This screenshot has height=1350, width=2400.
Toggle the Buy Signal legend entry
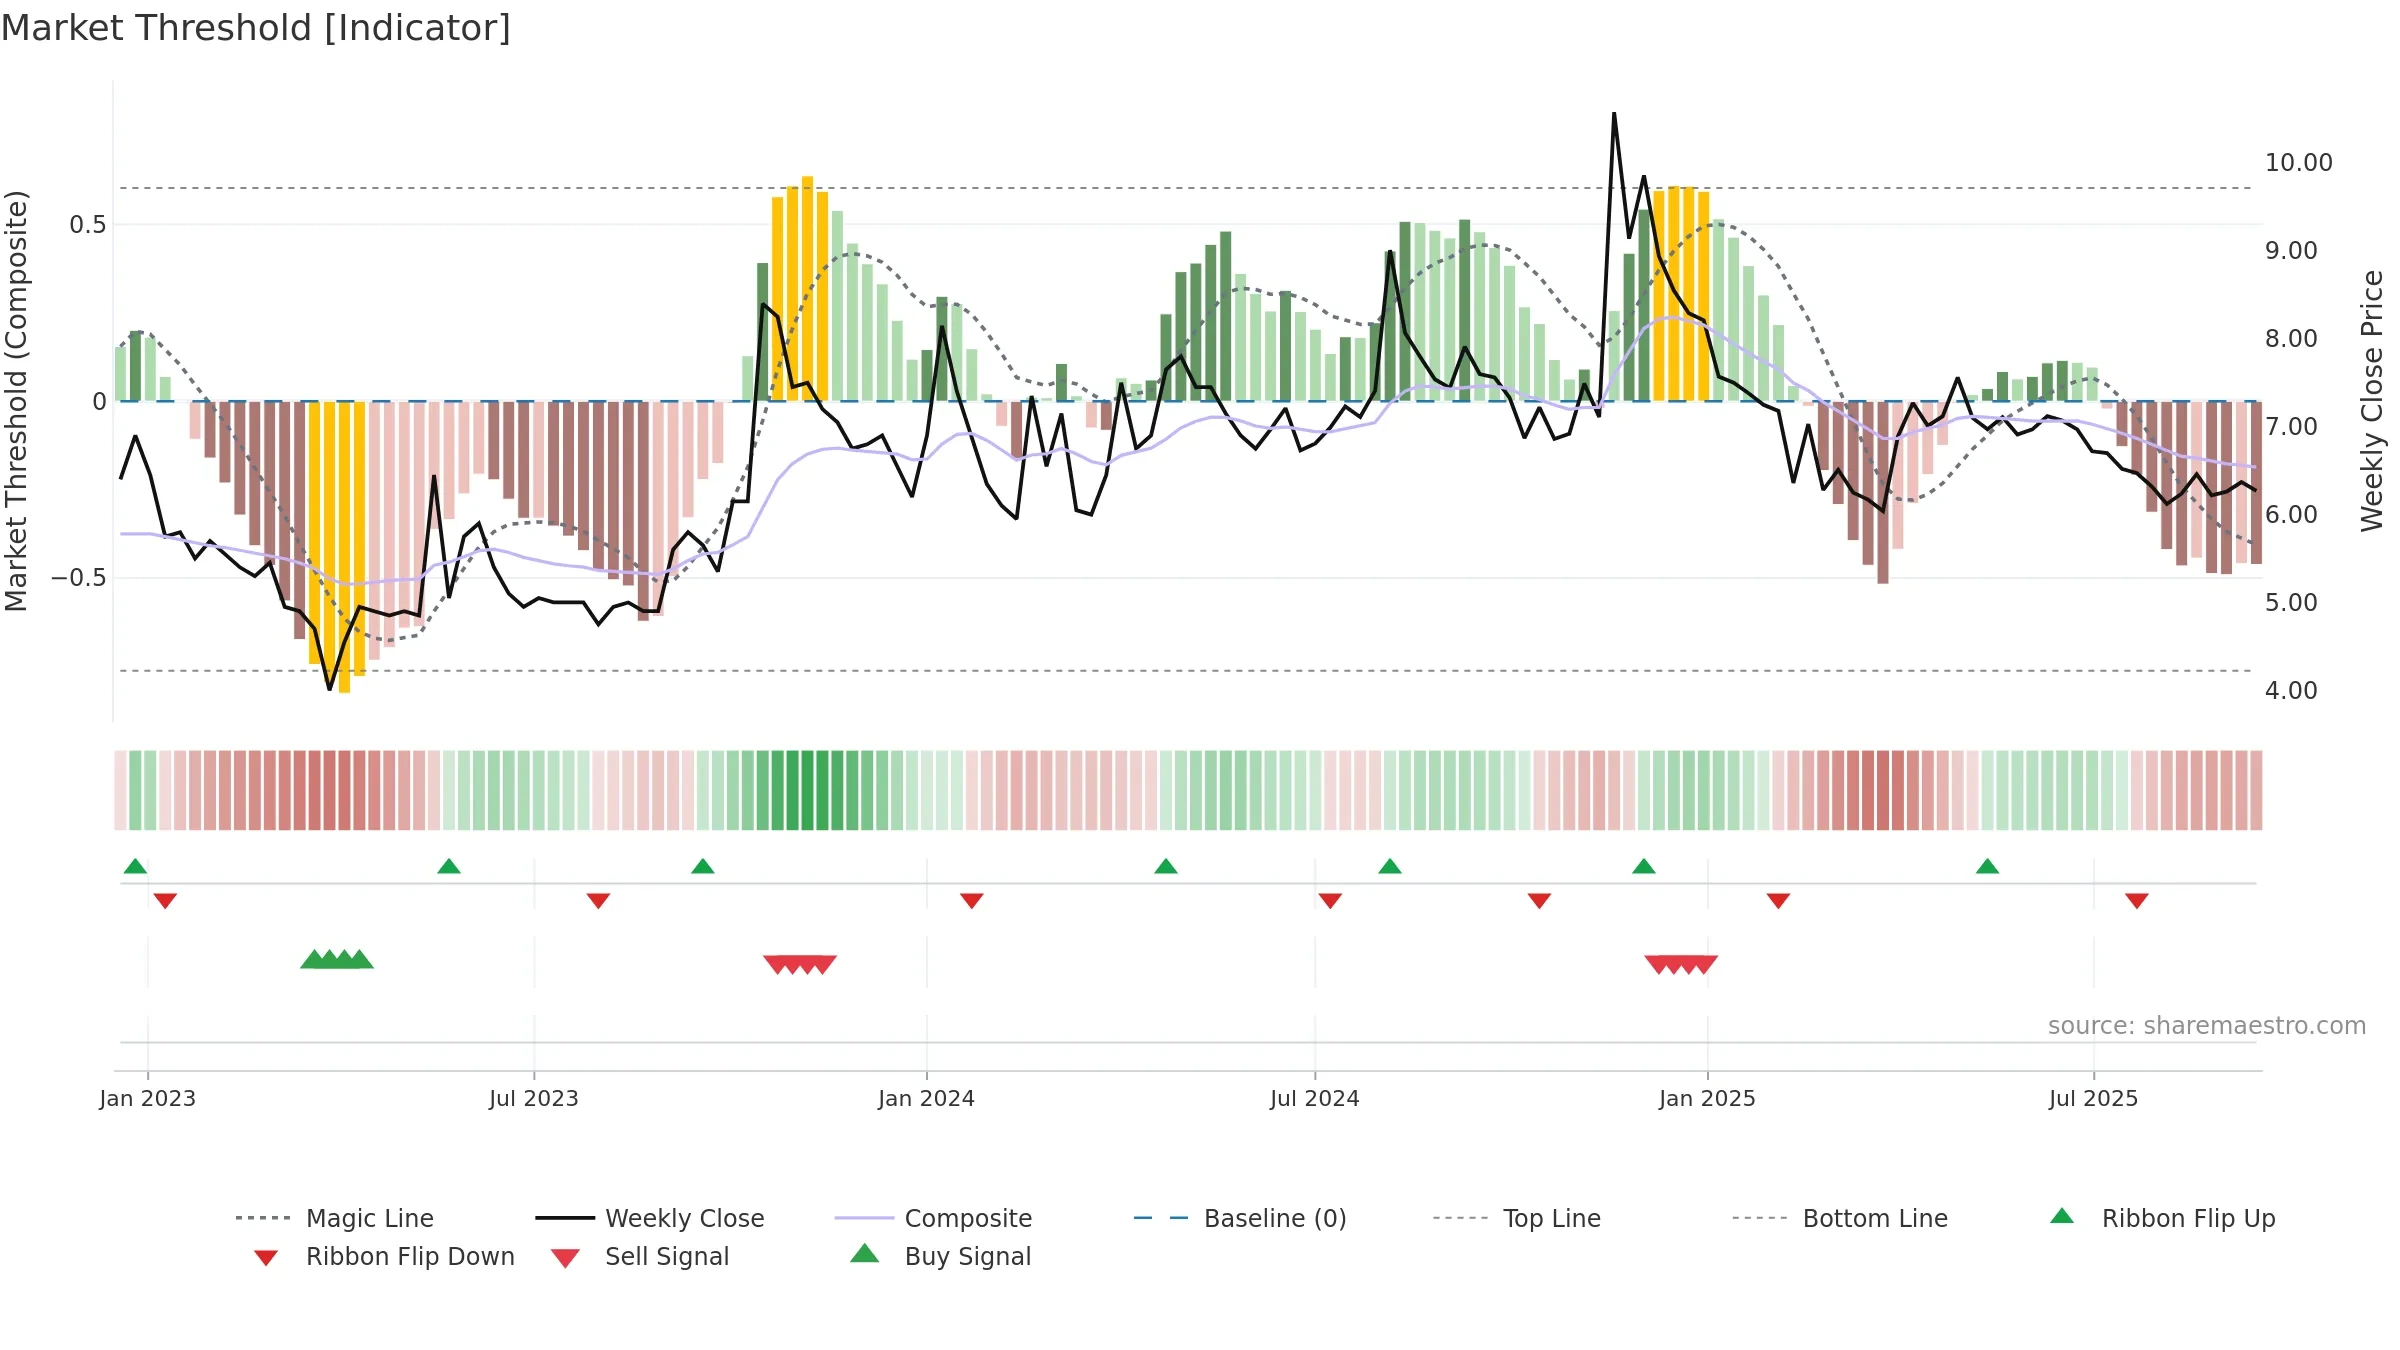click(940, 1256)
